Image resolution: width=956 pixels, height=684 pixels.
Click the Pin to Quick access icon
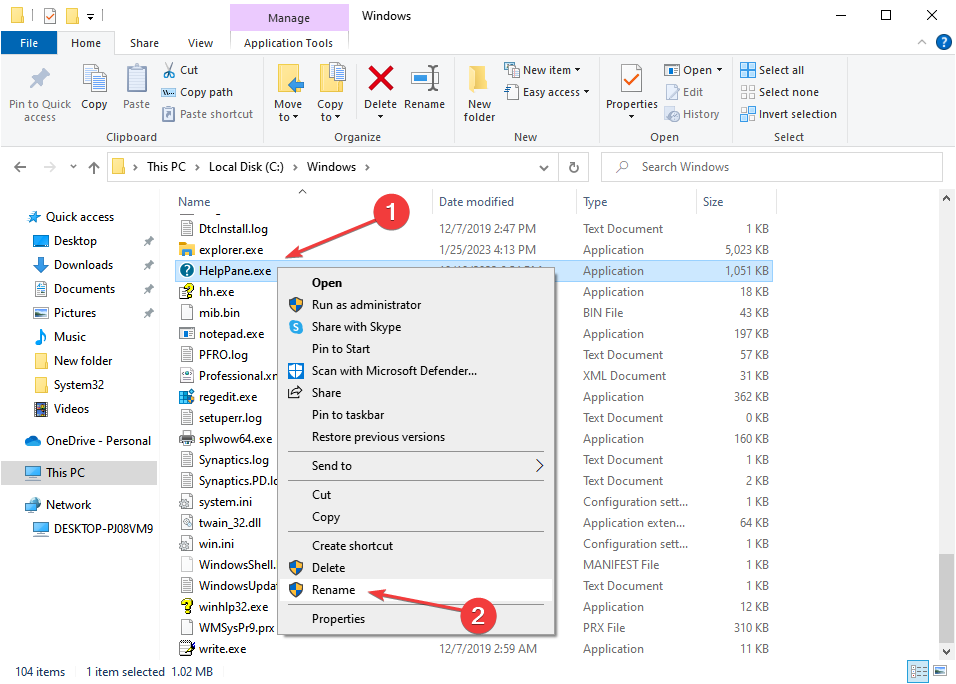pyautogui.click(x=40, y=79)
